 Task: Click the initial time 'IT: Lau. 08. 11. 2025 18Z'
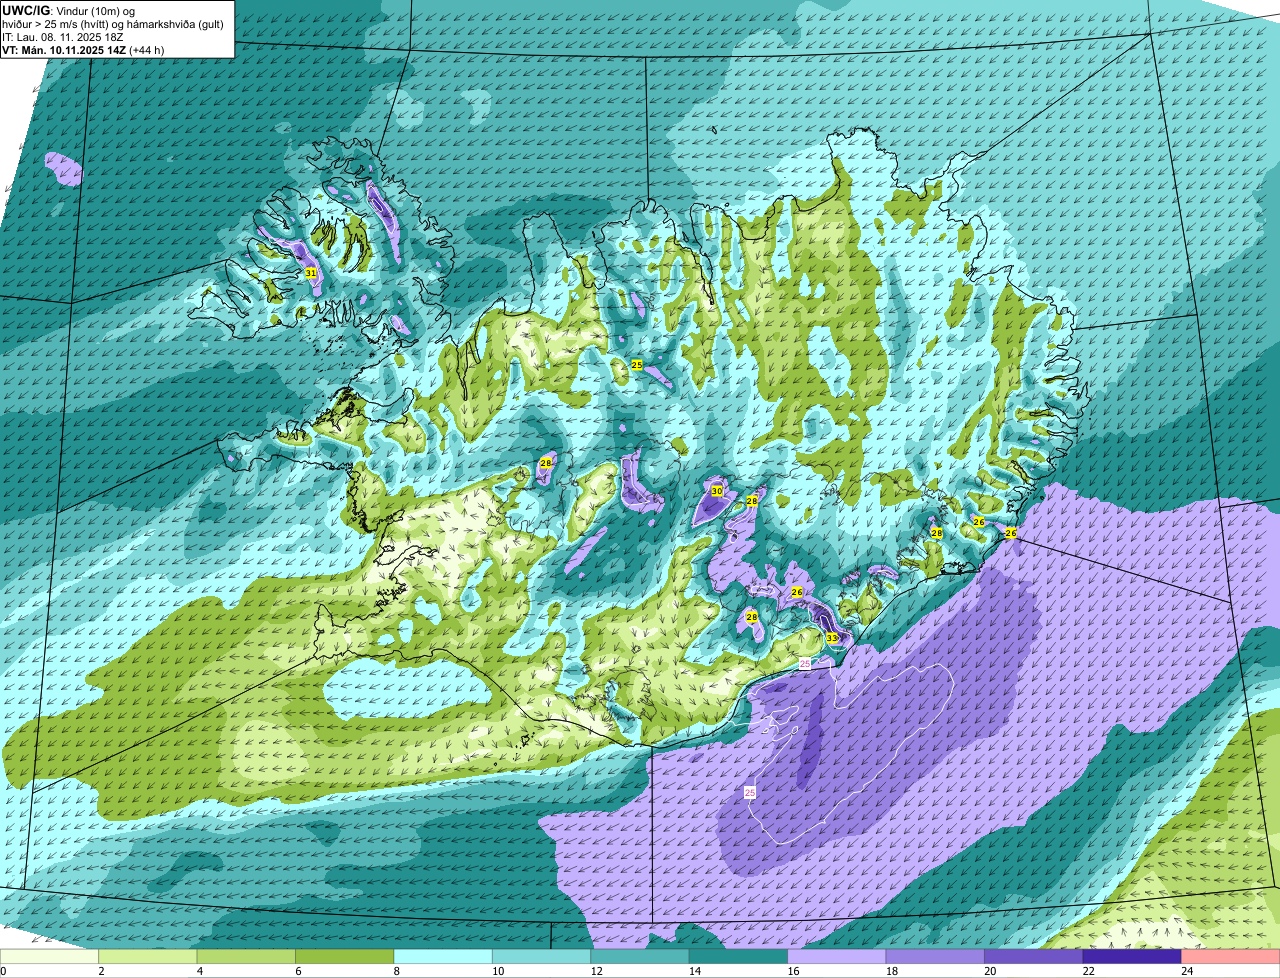point(63,36)
